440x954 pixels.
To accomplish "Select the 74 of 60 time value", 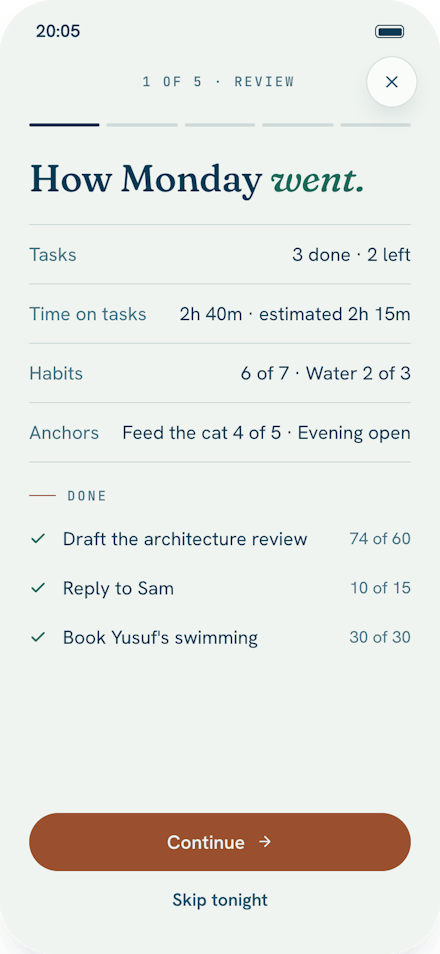I will tap(380, 538).
